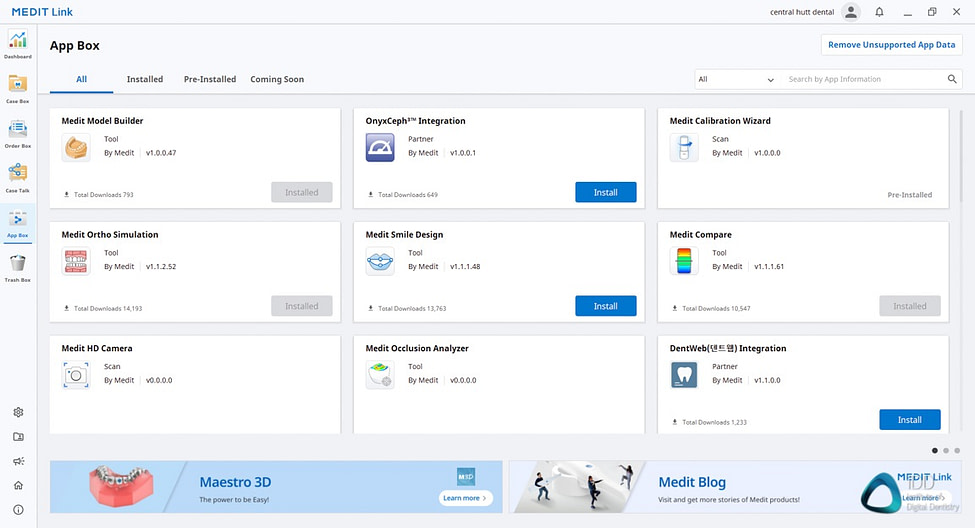Image resolution: width=975 pixels, height=528 pixels.
Task: Click the search magnifier icon
Action: click(953, 79)
